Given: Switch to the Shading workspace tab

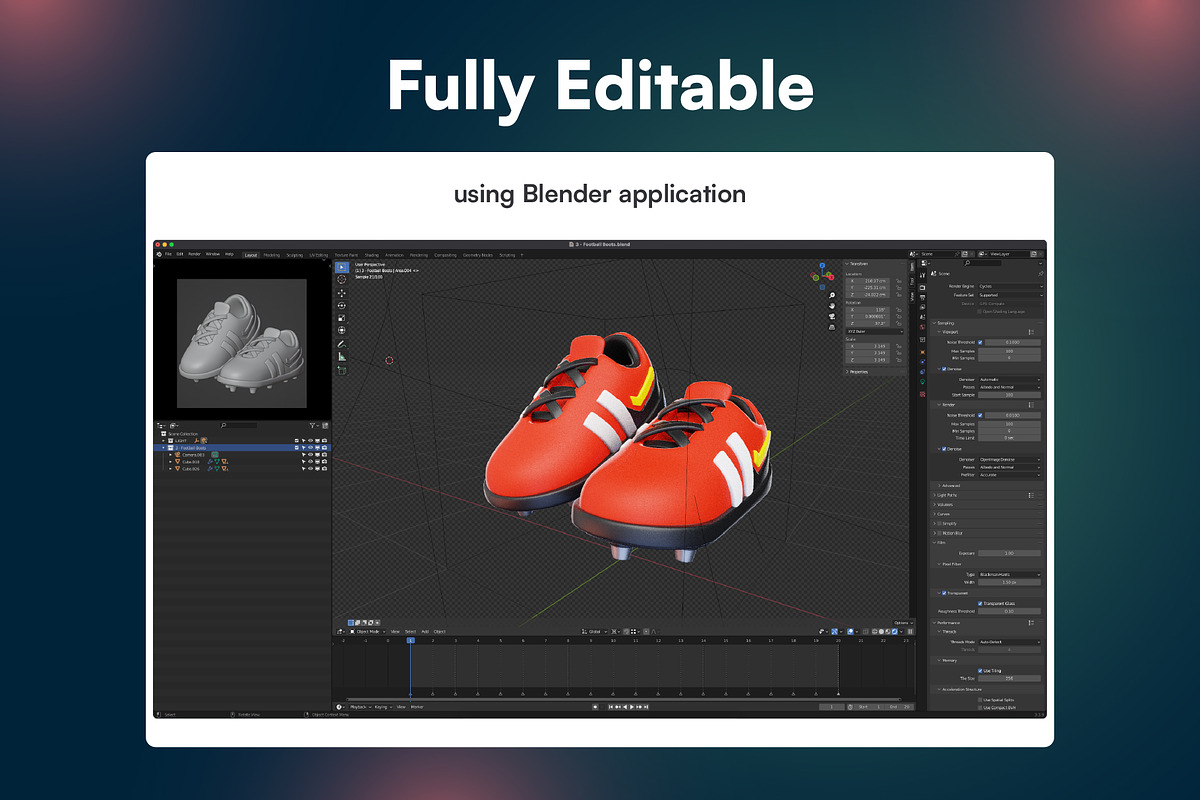Looking at the screenshot, I should 371,255.
